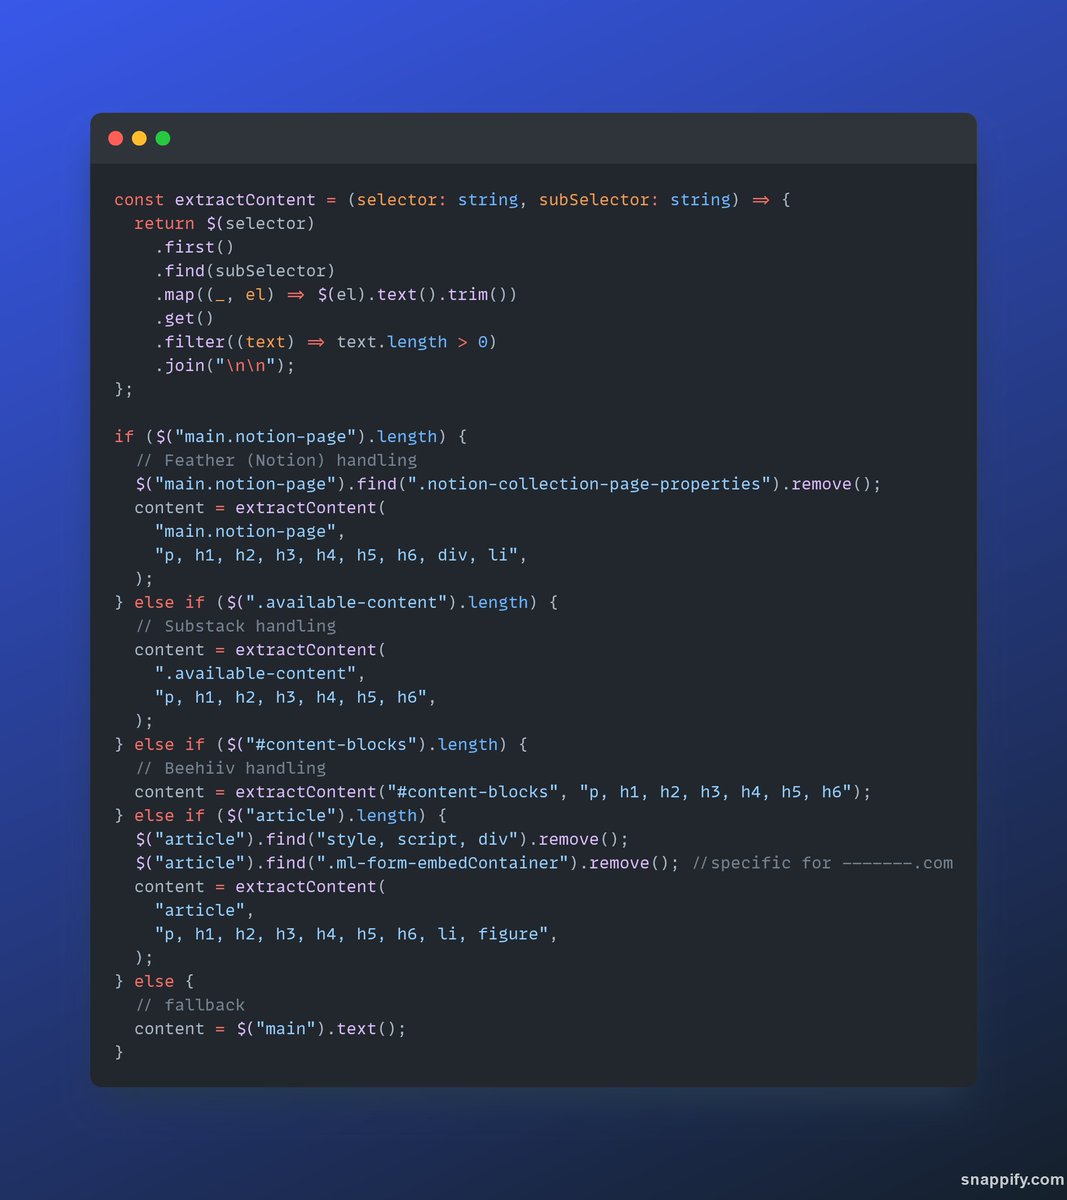The height and width of the screenshot is (1200, 1067).
Task: Click the 'const extractContent' declaration line
Action: point(452,200)
